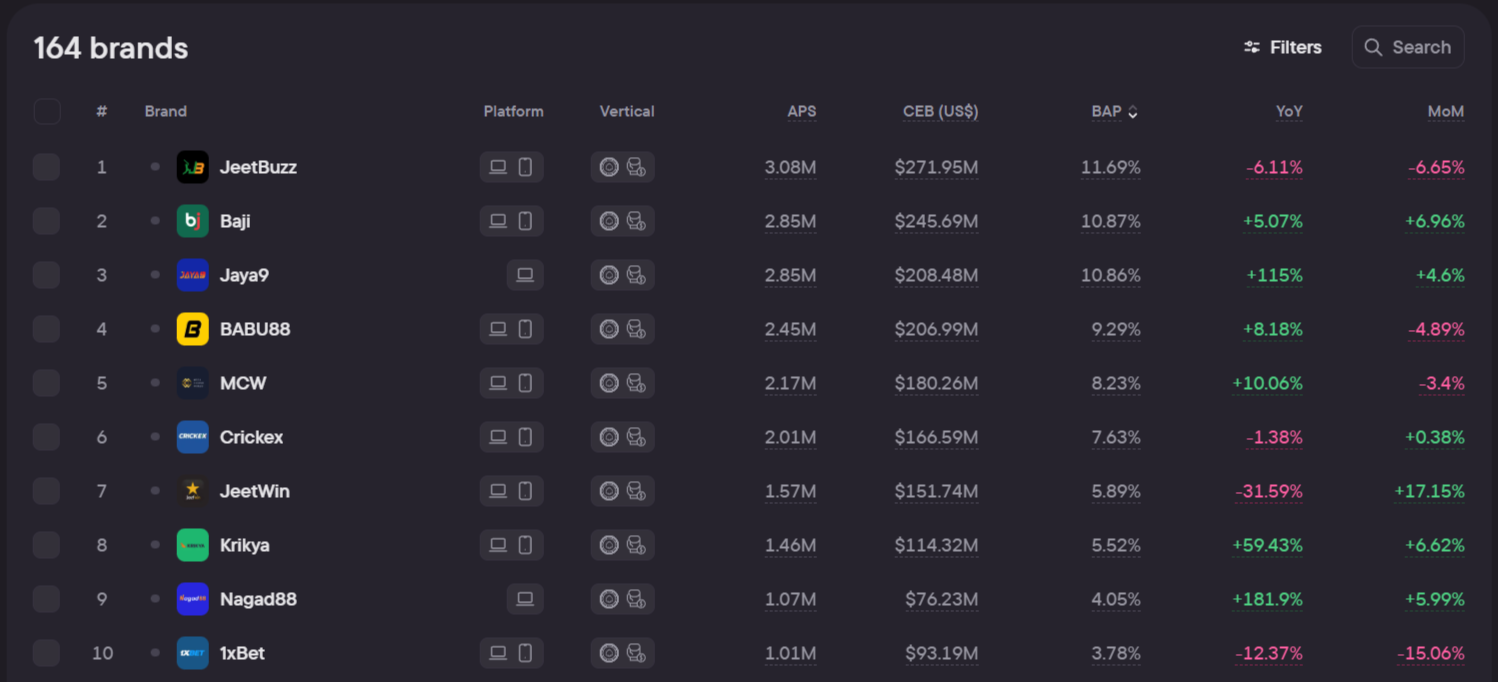Click the APS column header

pyautogui.click(x=801, y=111)
